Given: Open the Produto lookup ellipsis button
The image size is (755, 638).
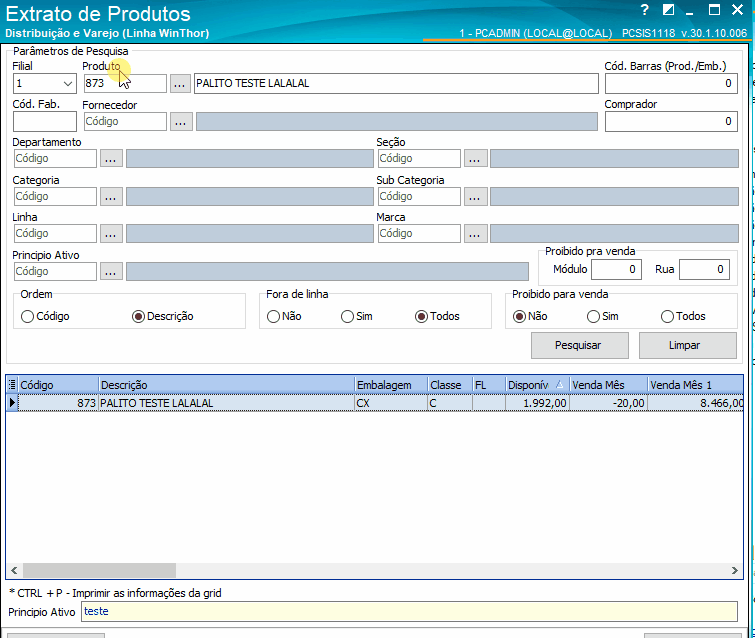Looking at the screenshot, I should [x=180, y=84].
